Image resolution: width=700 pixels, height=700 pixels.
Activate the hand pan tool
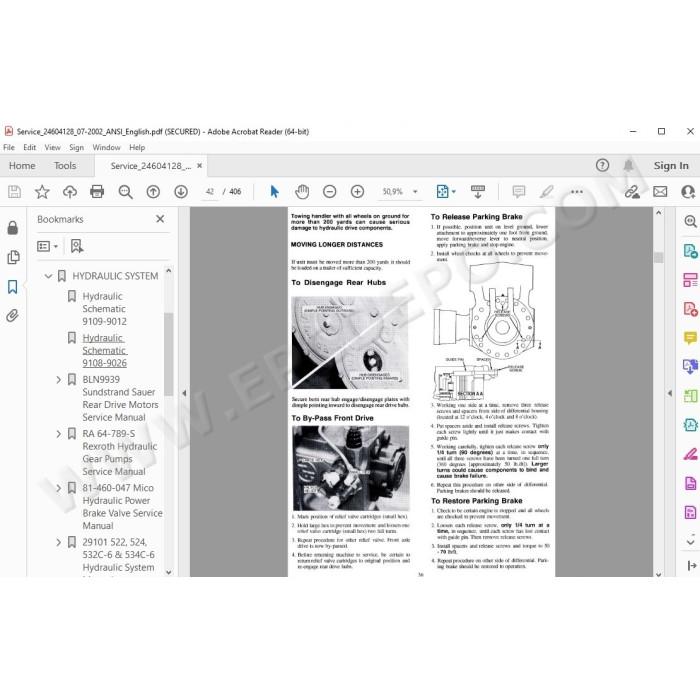click(x=302, y=192)
